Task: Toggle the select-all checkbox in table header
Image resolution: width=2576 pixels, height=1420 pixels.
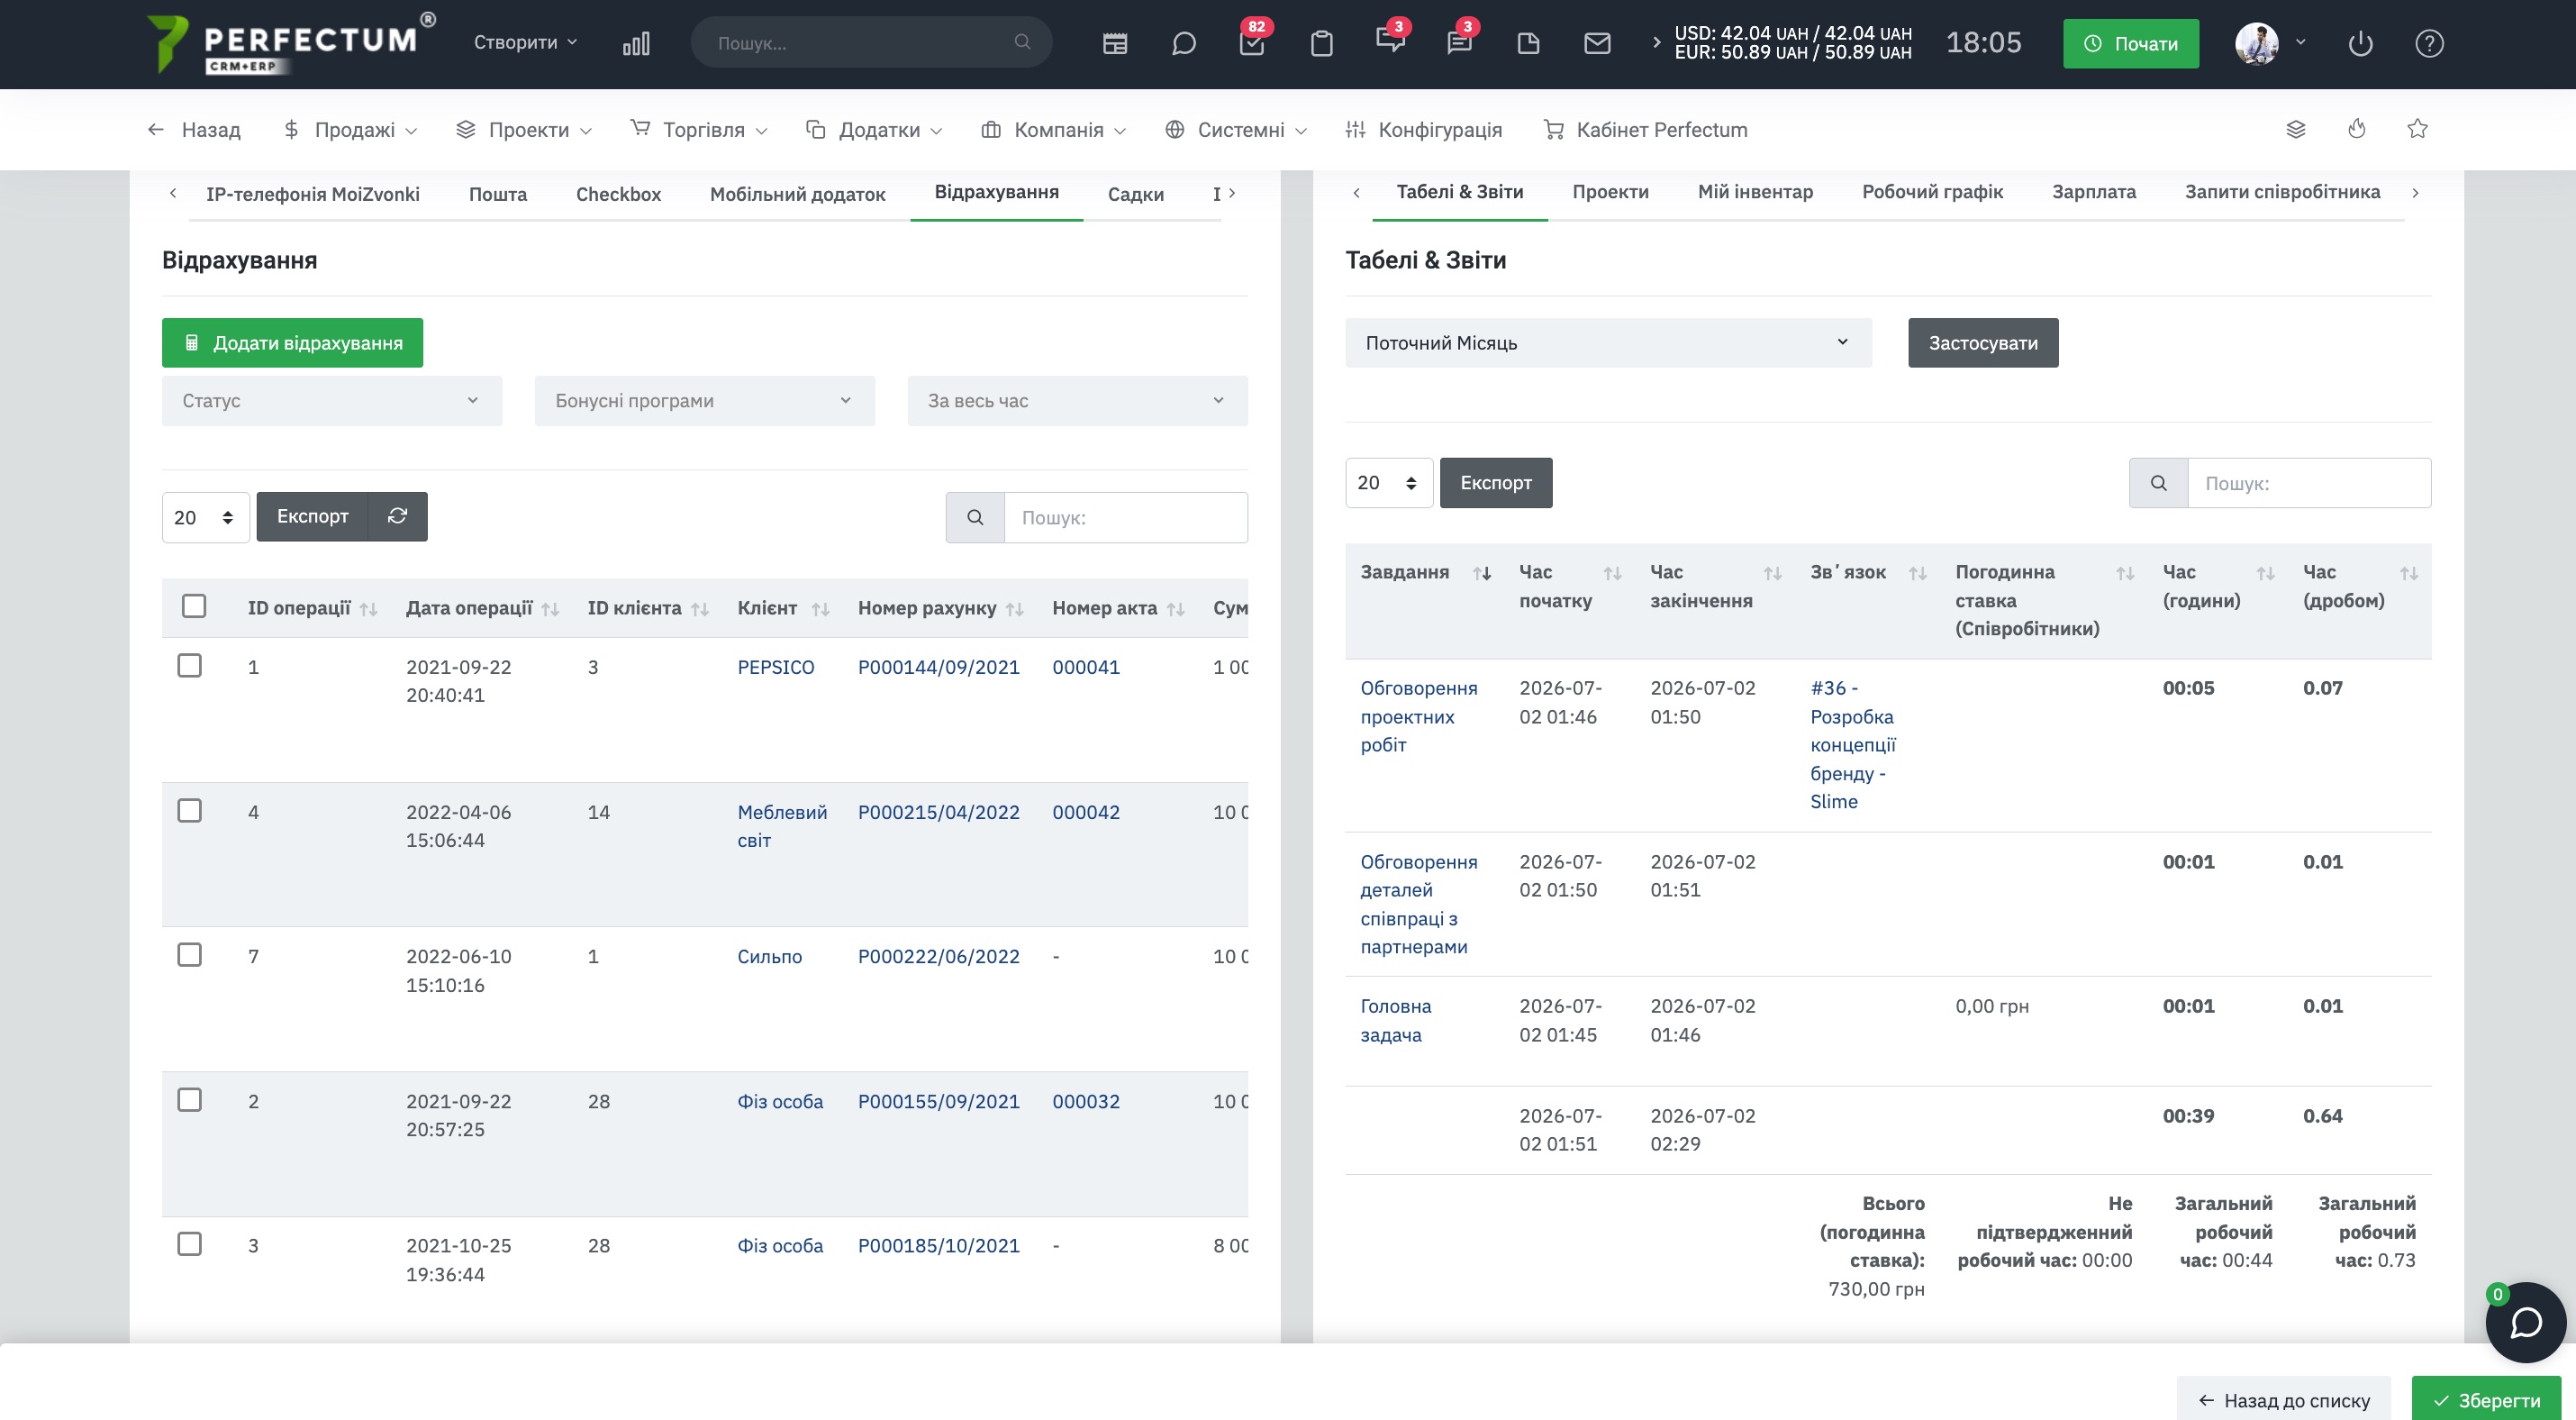Action: point(194,606)
